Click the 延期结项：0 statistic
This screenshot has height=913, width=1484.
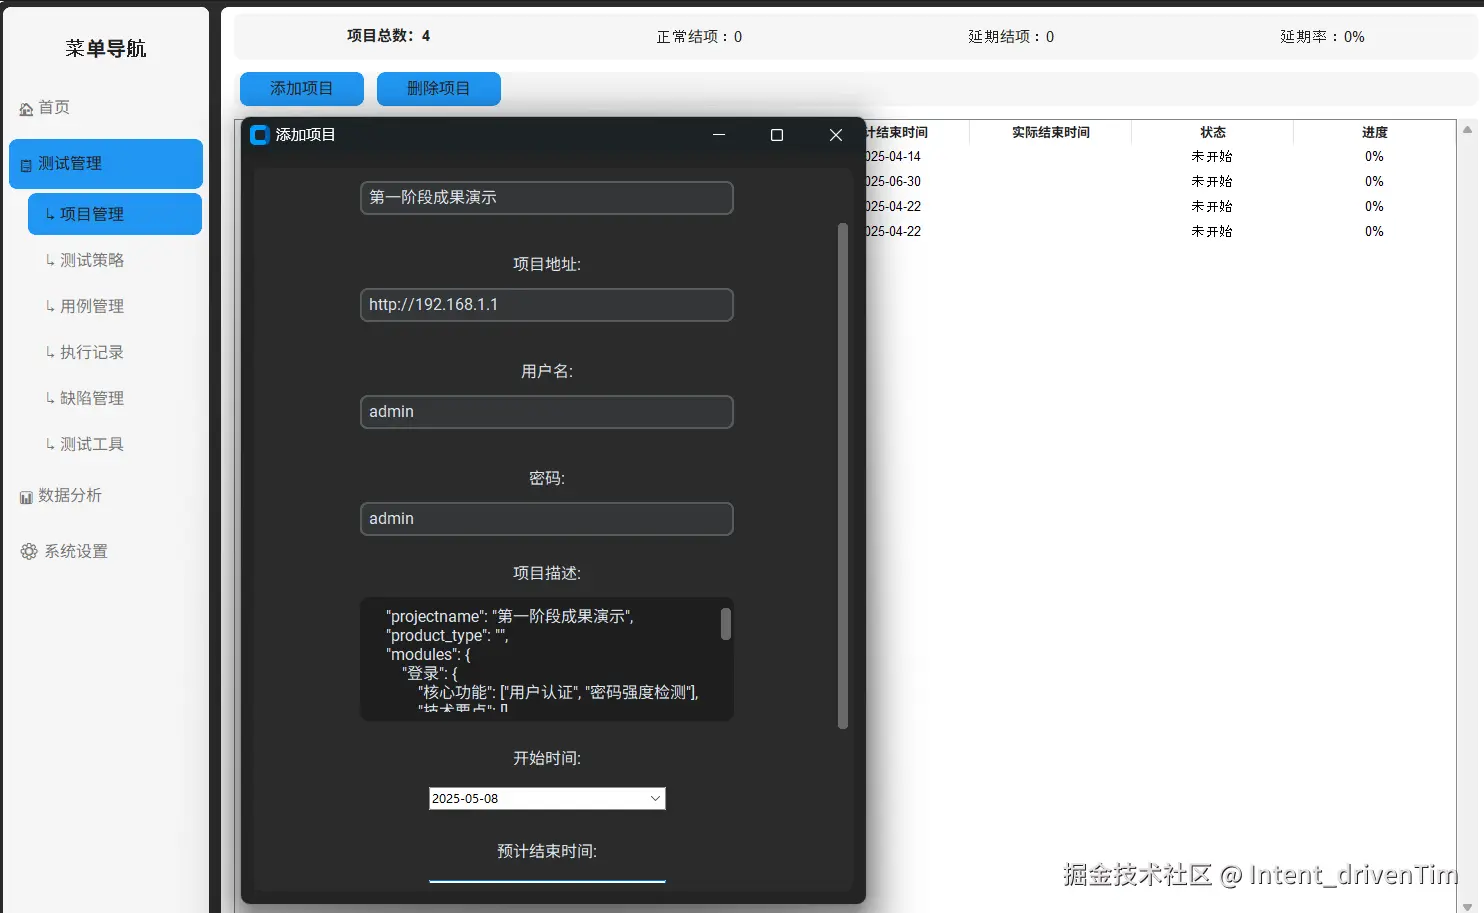(1011, 37)
